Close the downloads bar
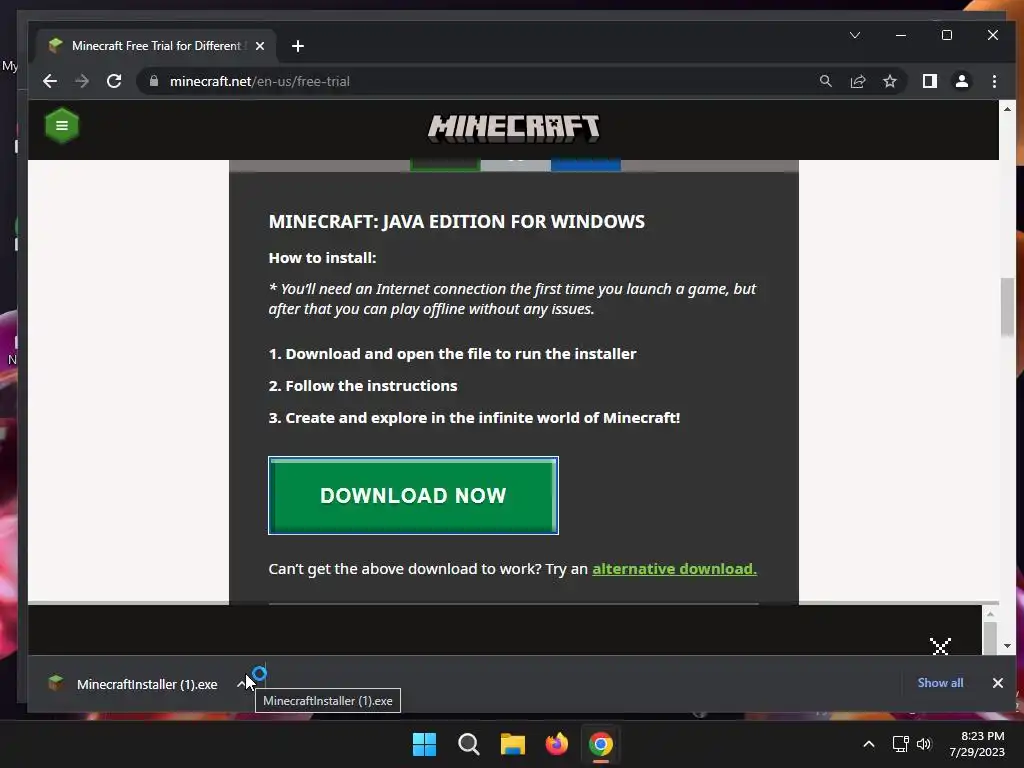Image resolution: width=1024 pixels, height=768 pixels. tap(998, 682)
